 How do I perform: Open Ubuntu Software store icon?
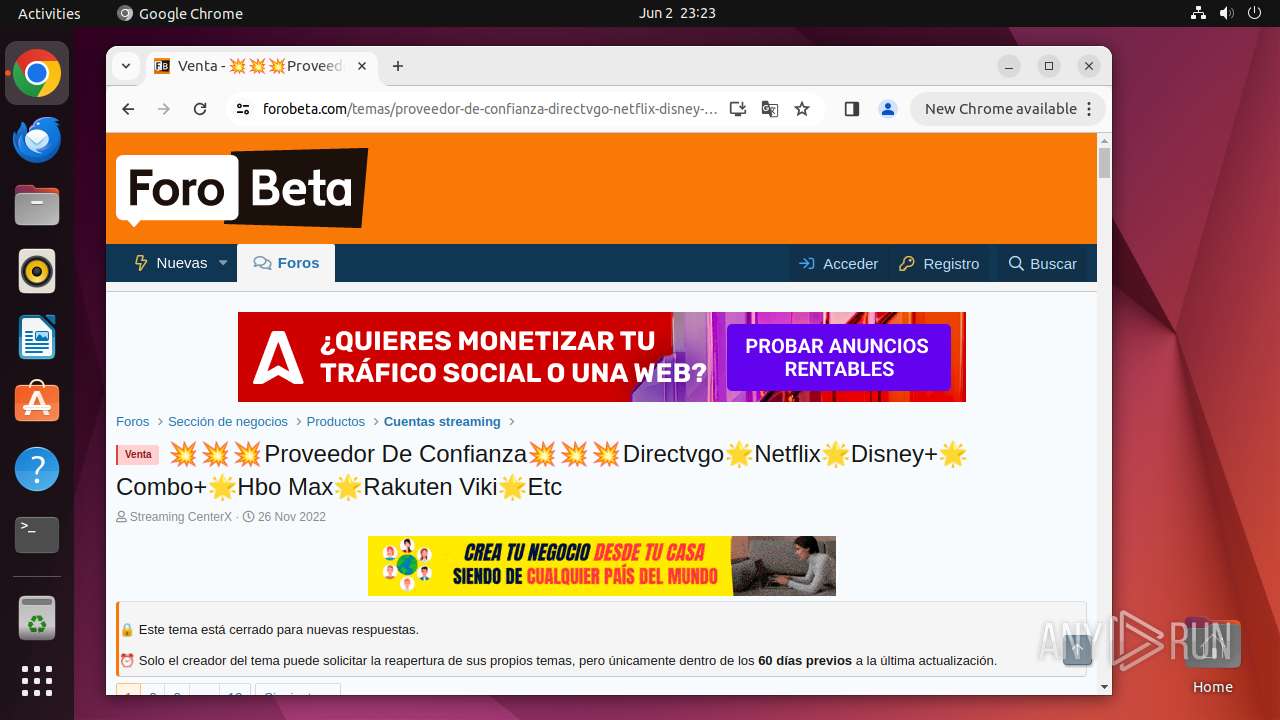[37, 403]
